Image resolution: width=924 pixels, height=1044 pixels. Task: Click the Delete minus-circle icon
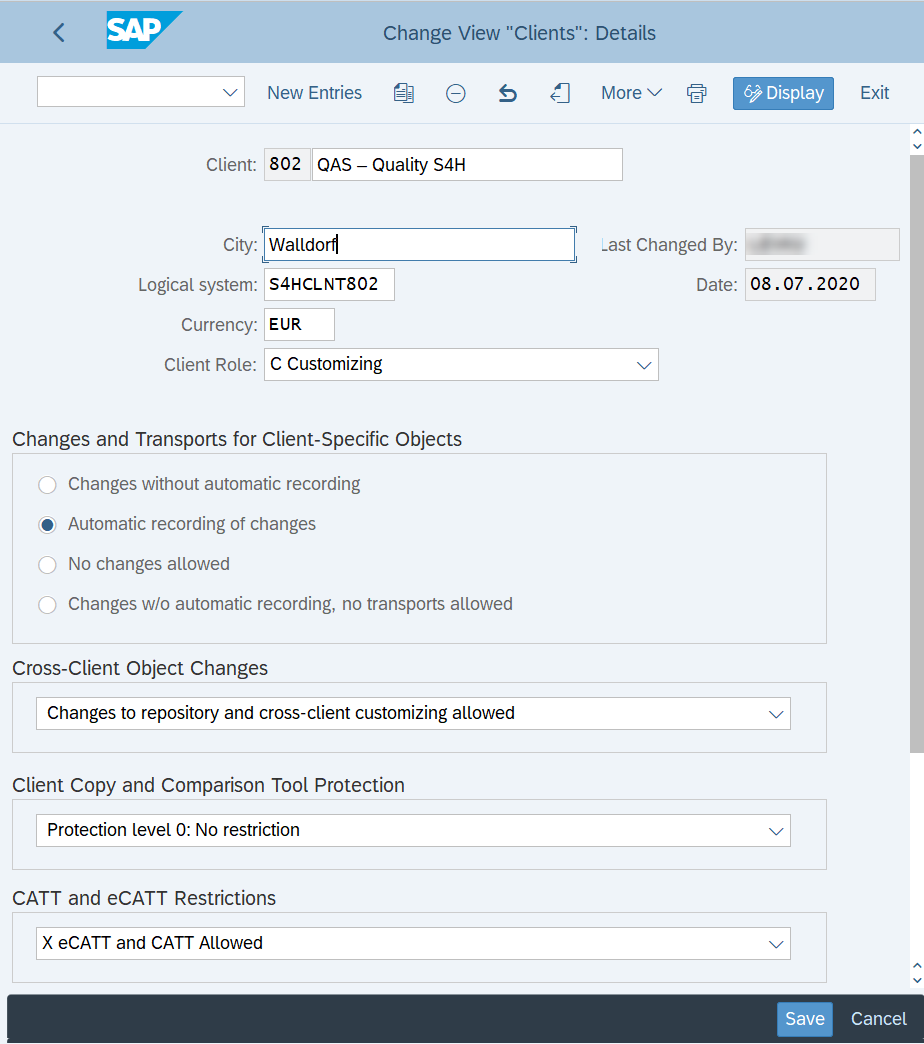tap(455, 93)
